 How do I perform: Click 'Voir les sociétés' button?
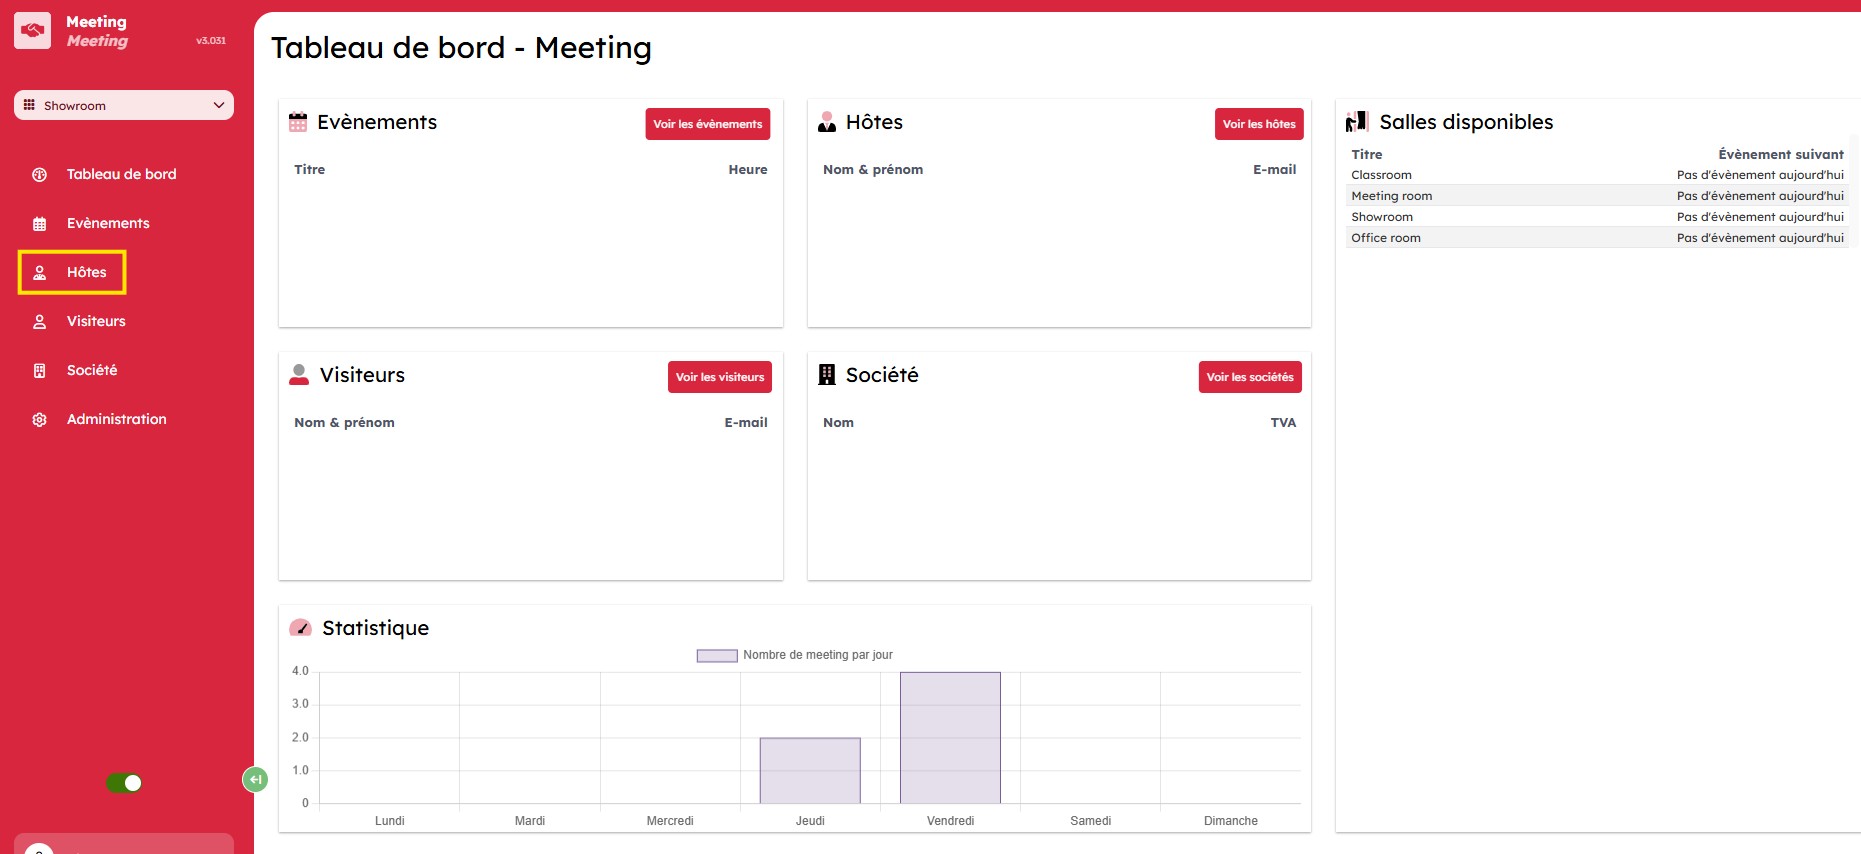[1249, 377]
